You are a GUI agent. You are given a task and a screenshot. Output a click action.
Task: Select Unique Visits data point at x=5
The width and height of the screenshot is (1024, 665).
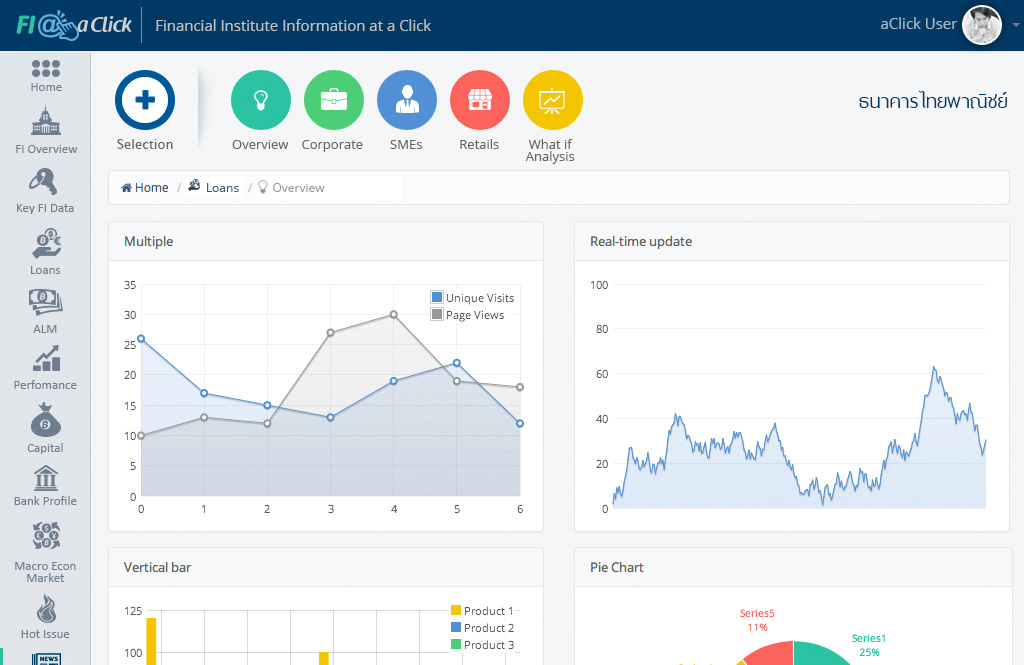(x=456, y=363)
